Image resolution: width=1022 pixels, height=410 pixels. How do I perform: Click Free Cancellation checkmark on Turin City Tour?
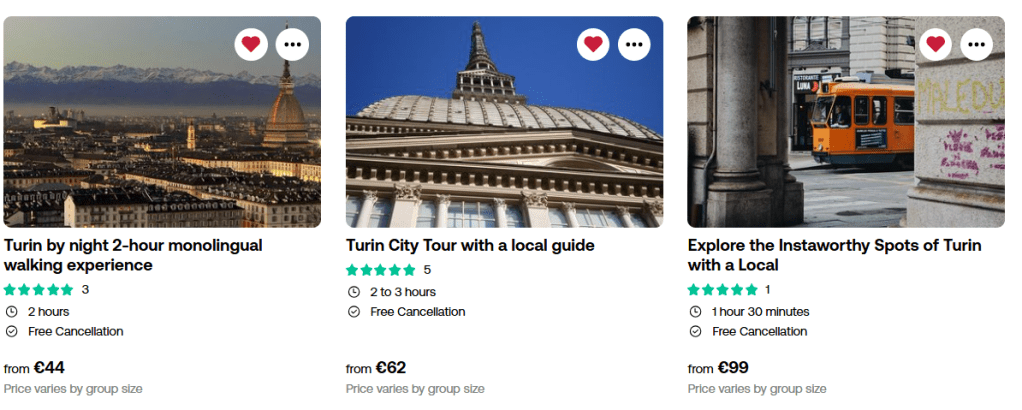point(354,312)
